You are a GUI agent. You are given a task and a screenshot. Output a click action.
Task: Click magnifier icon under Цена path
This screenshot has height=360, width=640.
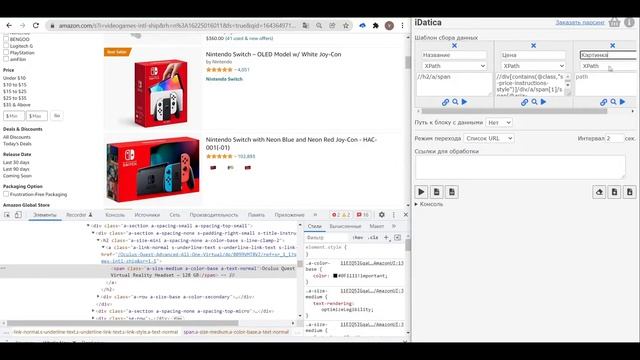[534, 102]
